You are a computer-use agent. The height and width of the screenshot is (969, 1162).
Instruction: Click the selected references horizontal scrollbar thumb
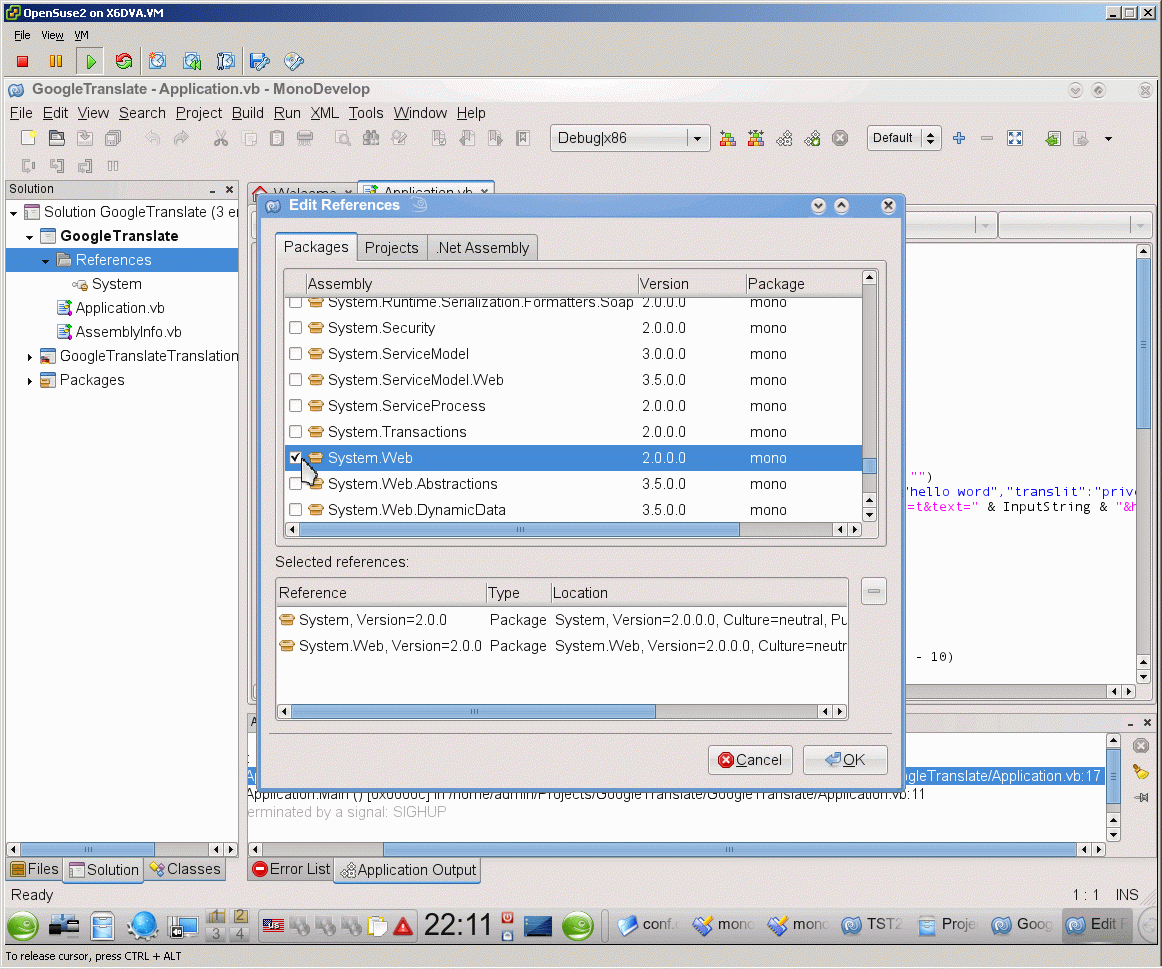[x=474, y=711]
